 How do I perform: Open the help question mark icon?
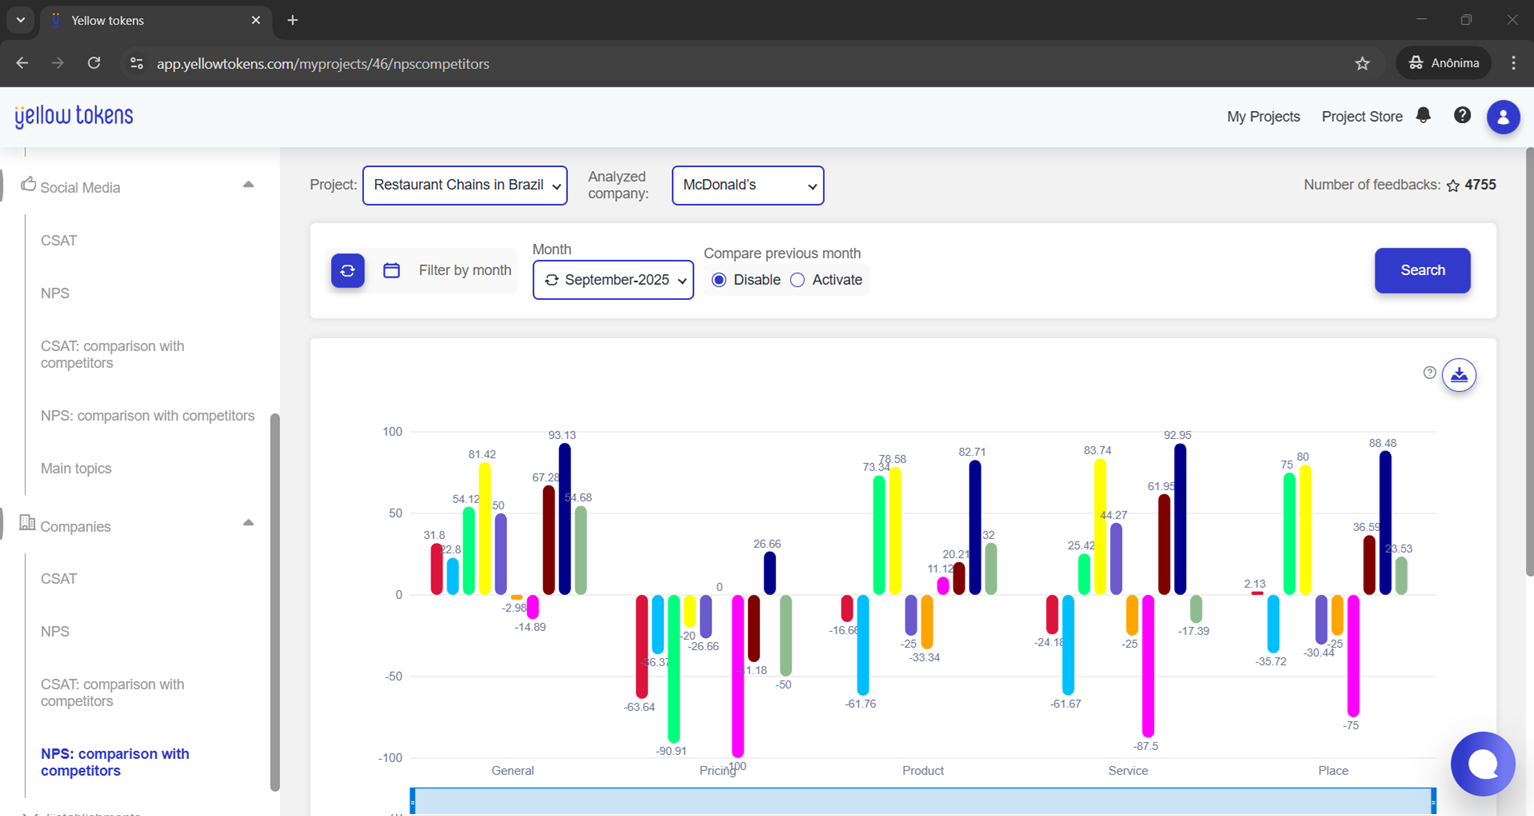tap(1462, 116)
